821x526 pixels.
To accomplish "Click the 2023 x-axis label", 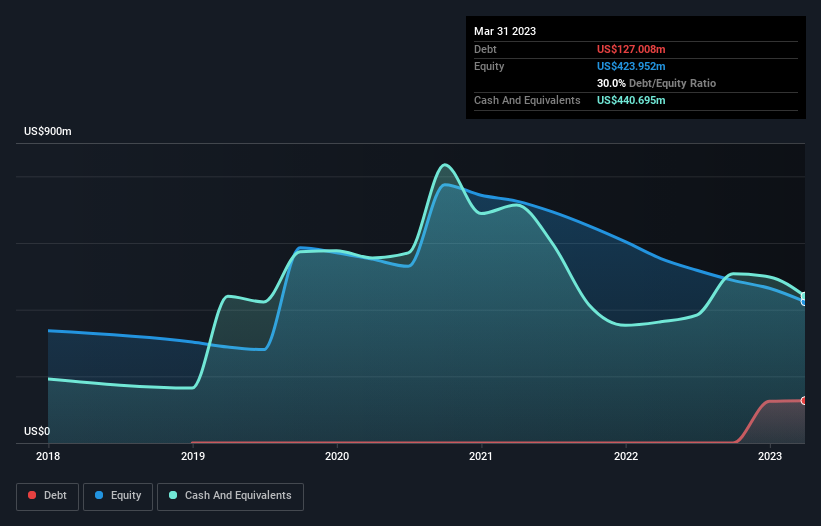I will point(770,456).
